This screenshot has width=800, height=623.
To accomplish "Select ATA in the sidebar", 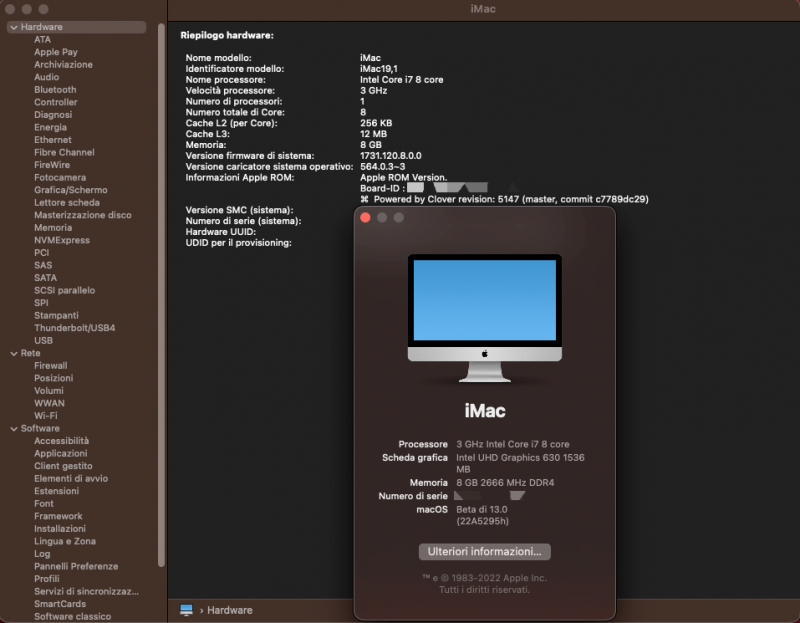I will click(x=42, y=39).
